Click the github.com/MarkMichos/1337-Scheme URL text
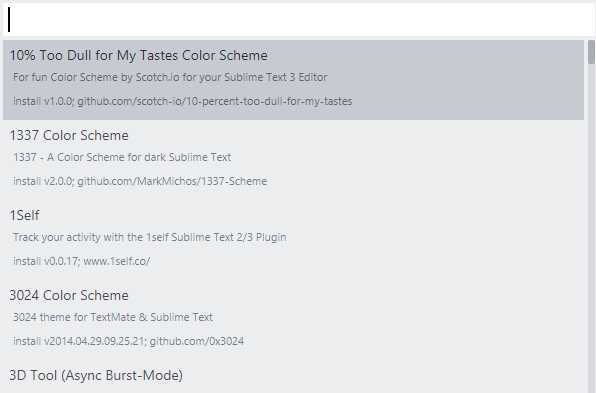This screenshot has height=393, width=596. point(172,181)
